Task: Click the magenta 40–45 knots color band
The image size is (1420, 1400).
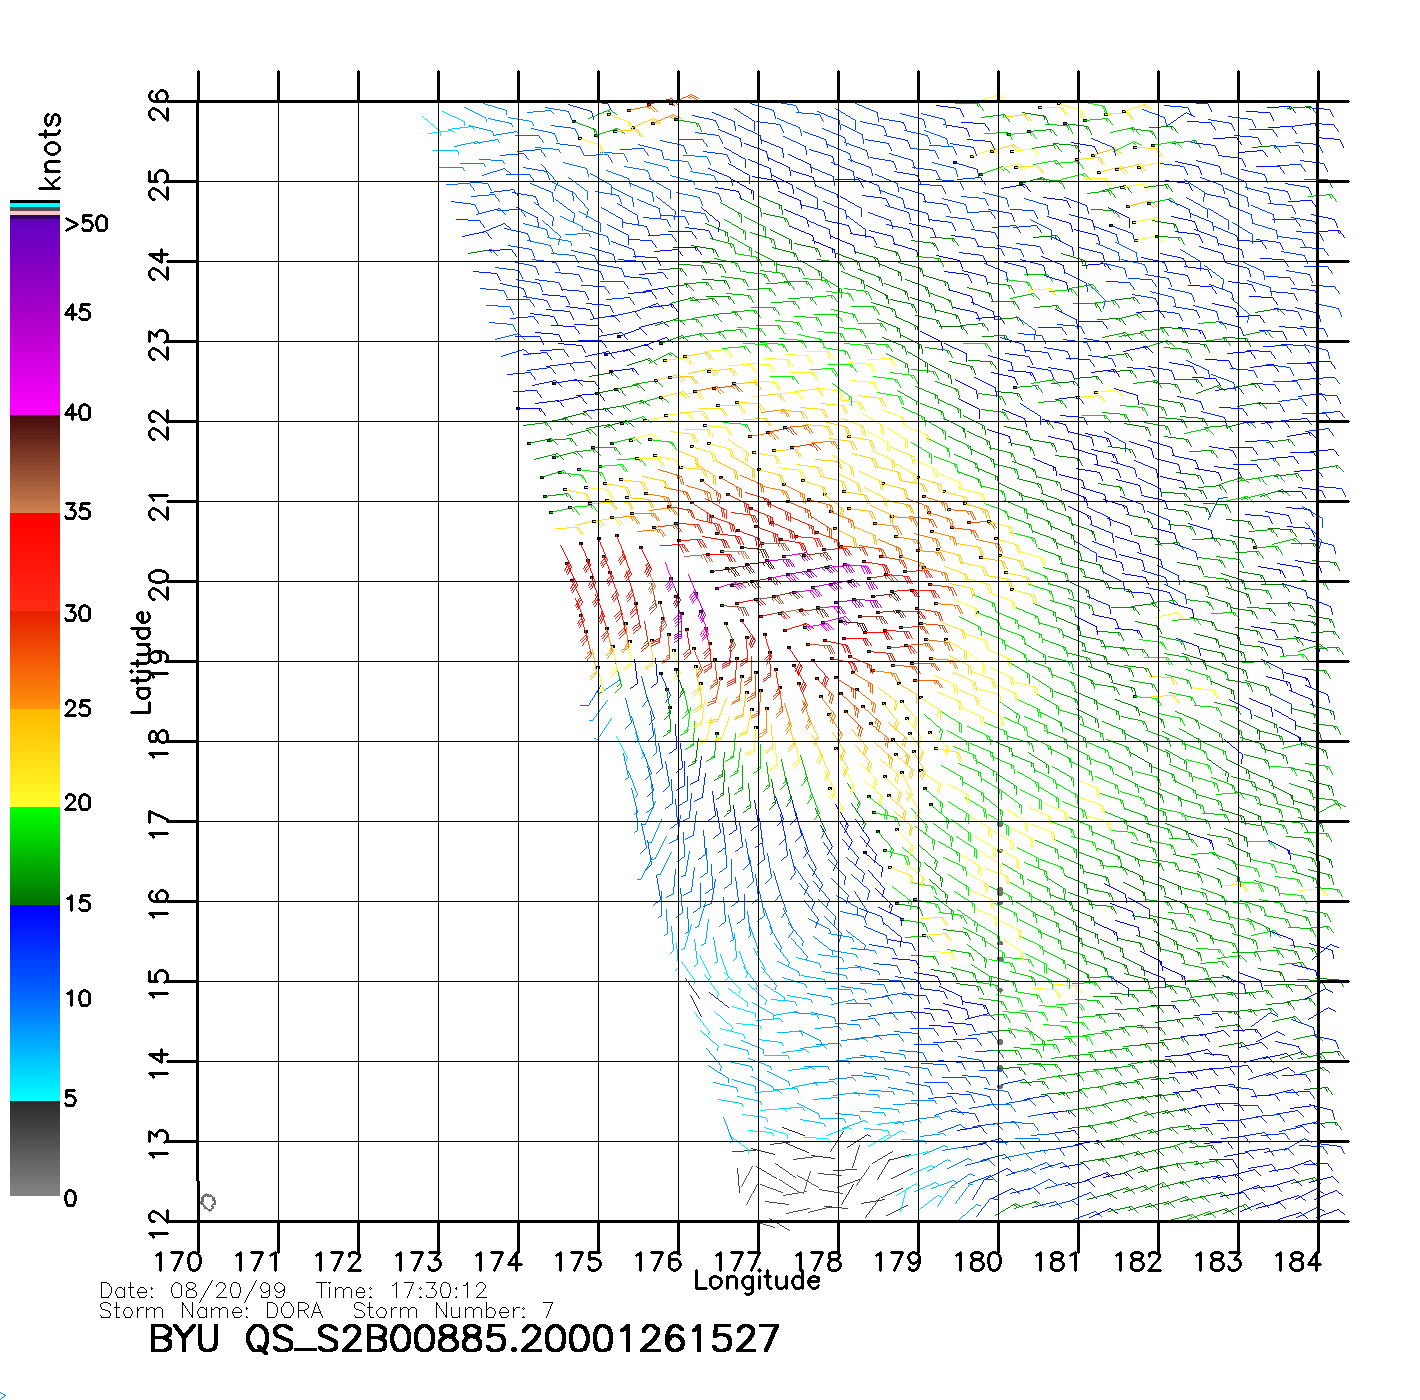Action: click(x=35, y=365)
